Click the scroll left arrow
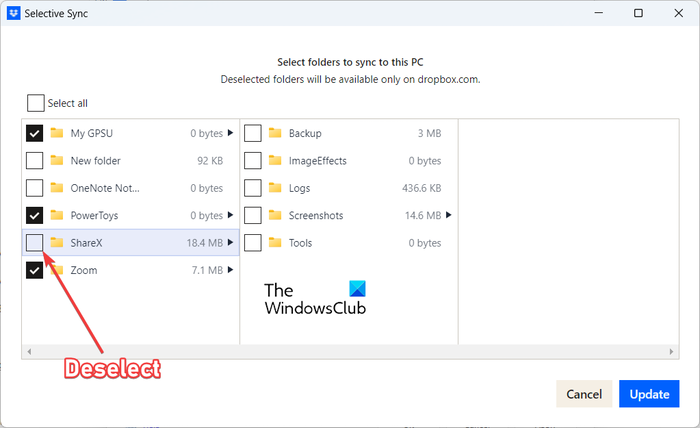This screenshot has width=700, height=428. [x=29, y=352]
